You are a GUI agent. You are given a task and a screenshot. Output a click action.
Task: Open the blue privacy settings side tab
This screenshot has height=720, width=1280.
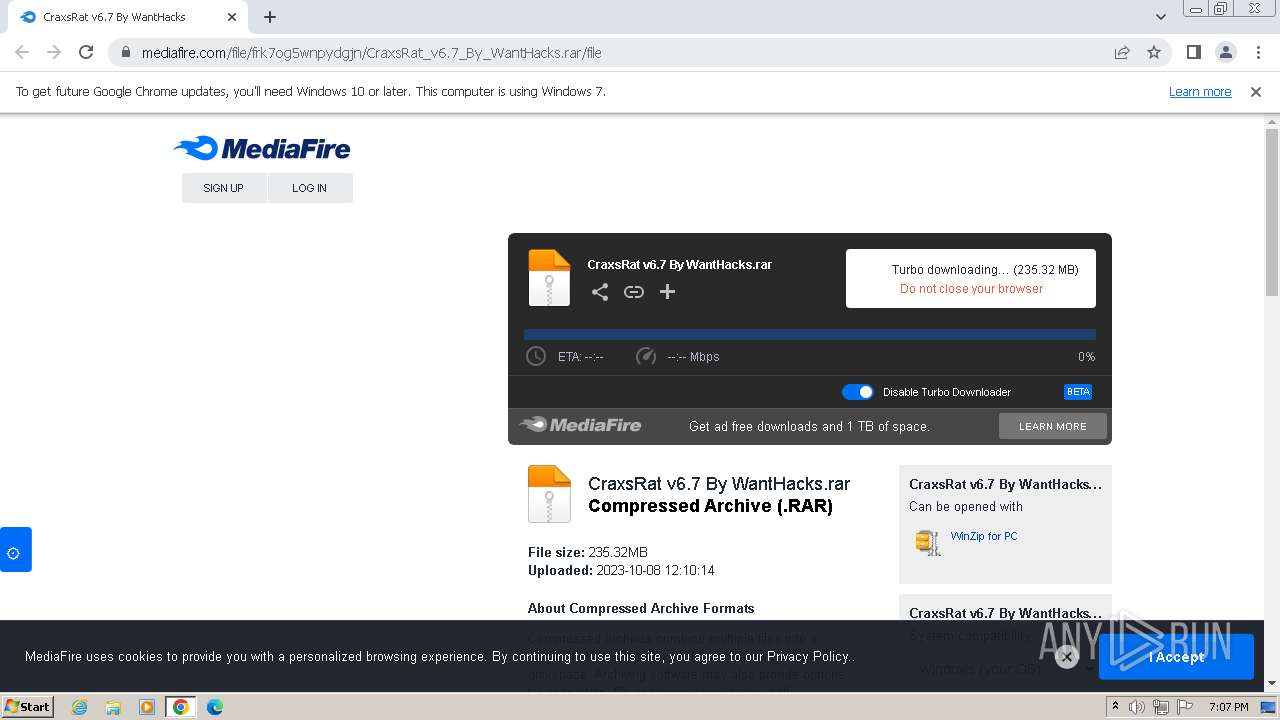15,550
